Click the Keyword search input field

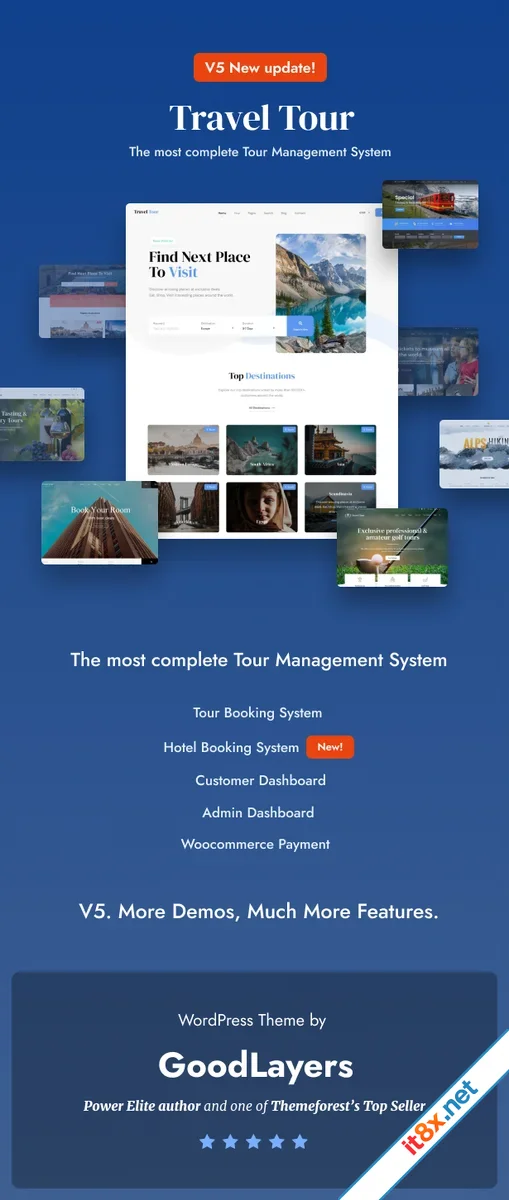pyautogui.click(x=173, y=326)
